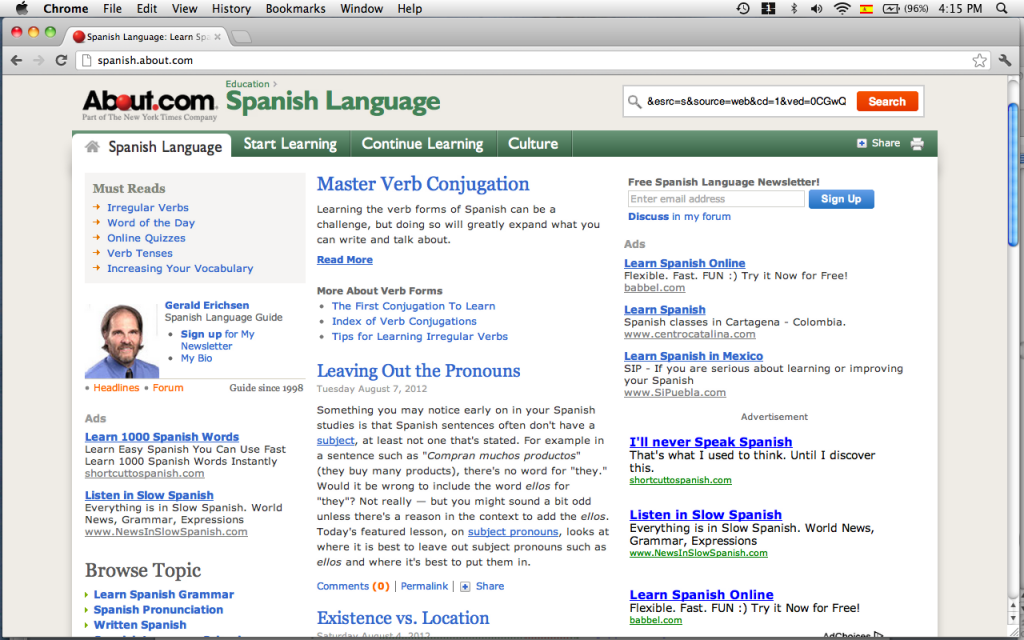Click Discuss in my forum link
1024x640 pixels.
(x=679, y=217)
